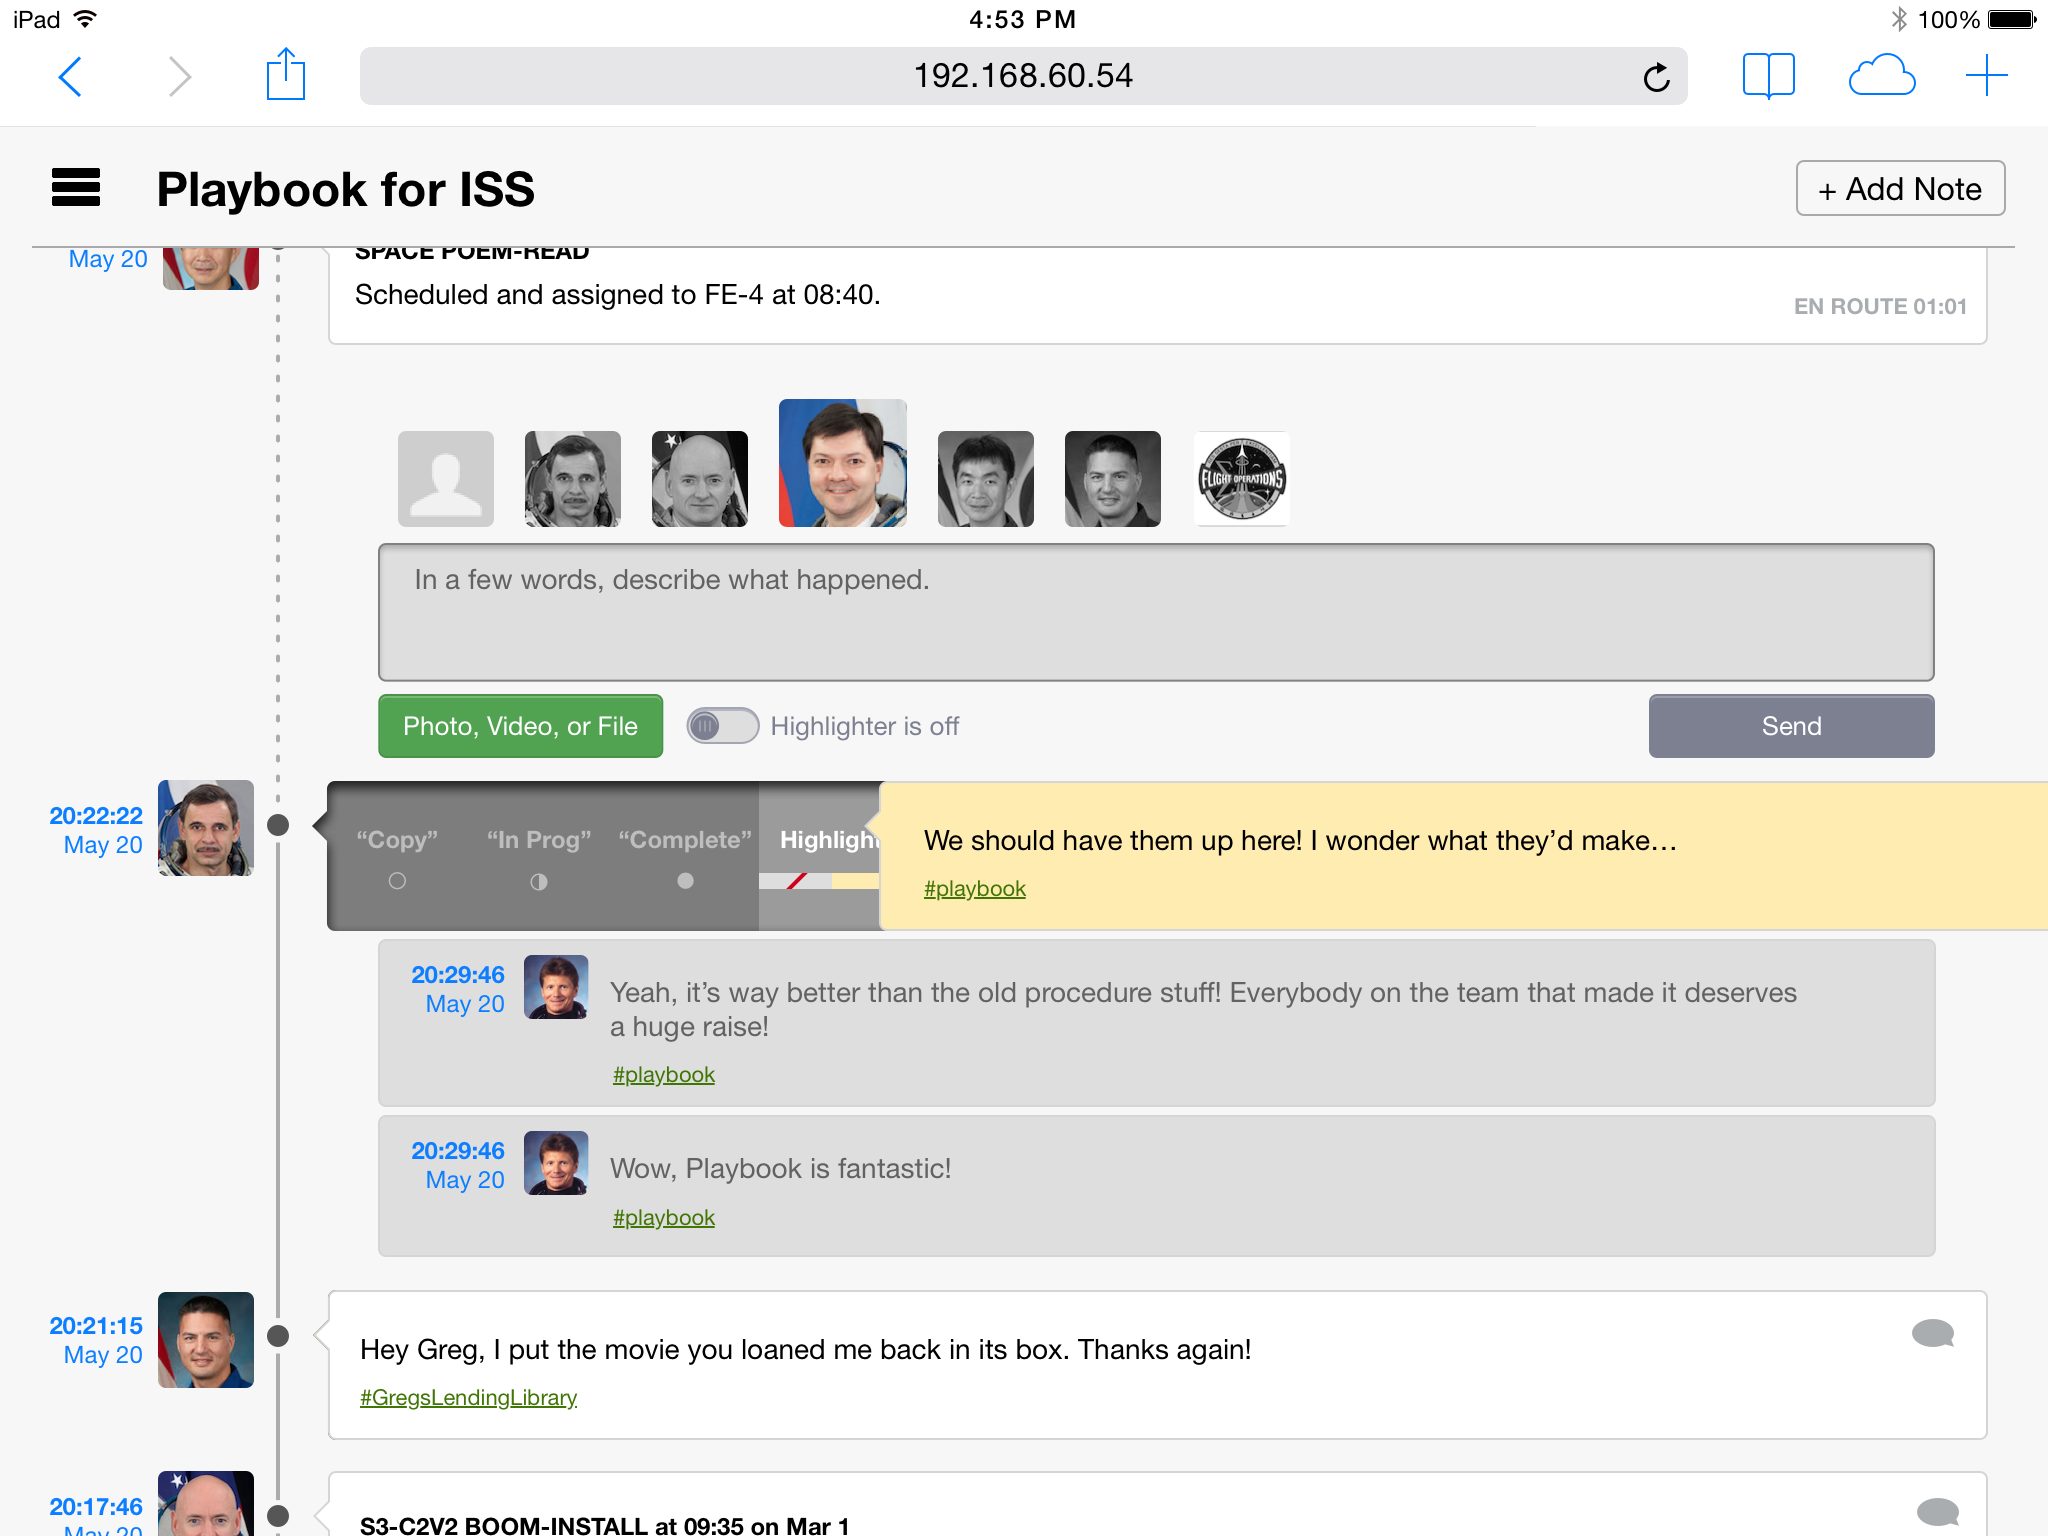The height and width of the screenshot is (1536, 2048).
Task: Select the astronaut avatar right of the color portrait
Action: coord(986,479)
